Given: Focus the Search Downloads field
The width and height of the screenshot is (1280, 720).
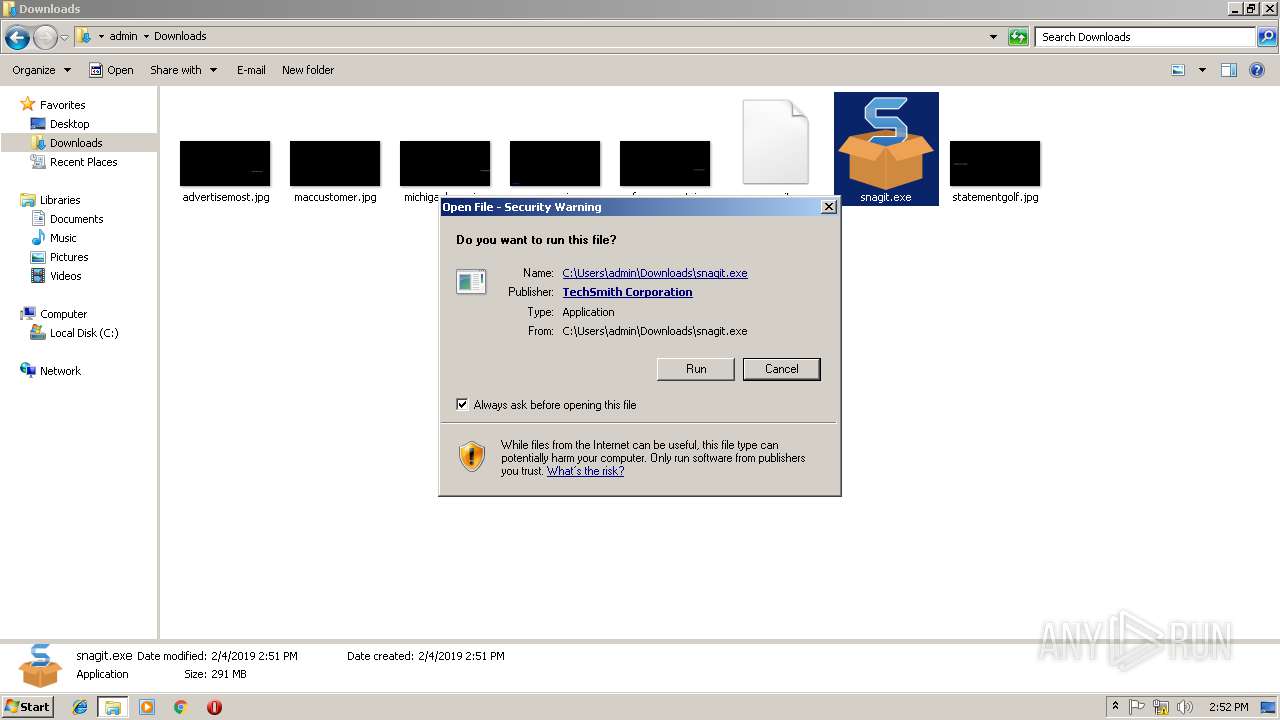Looking at the screenshot, I should pyautogui.click(x=1145, y=37).
